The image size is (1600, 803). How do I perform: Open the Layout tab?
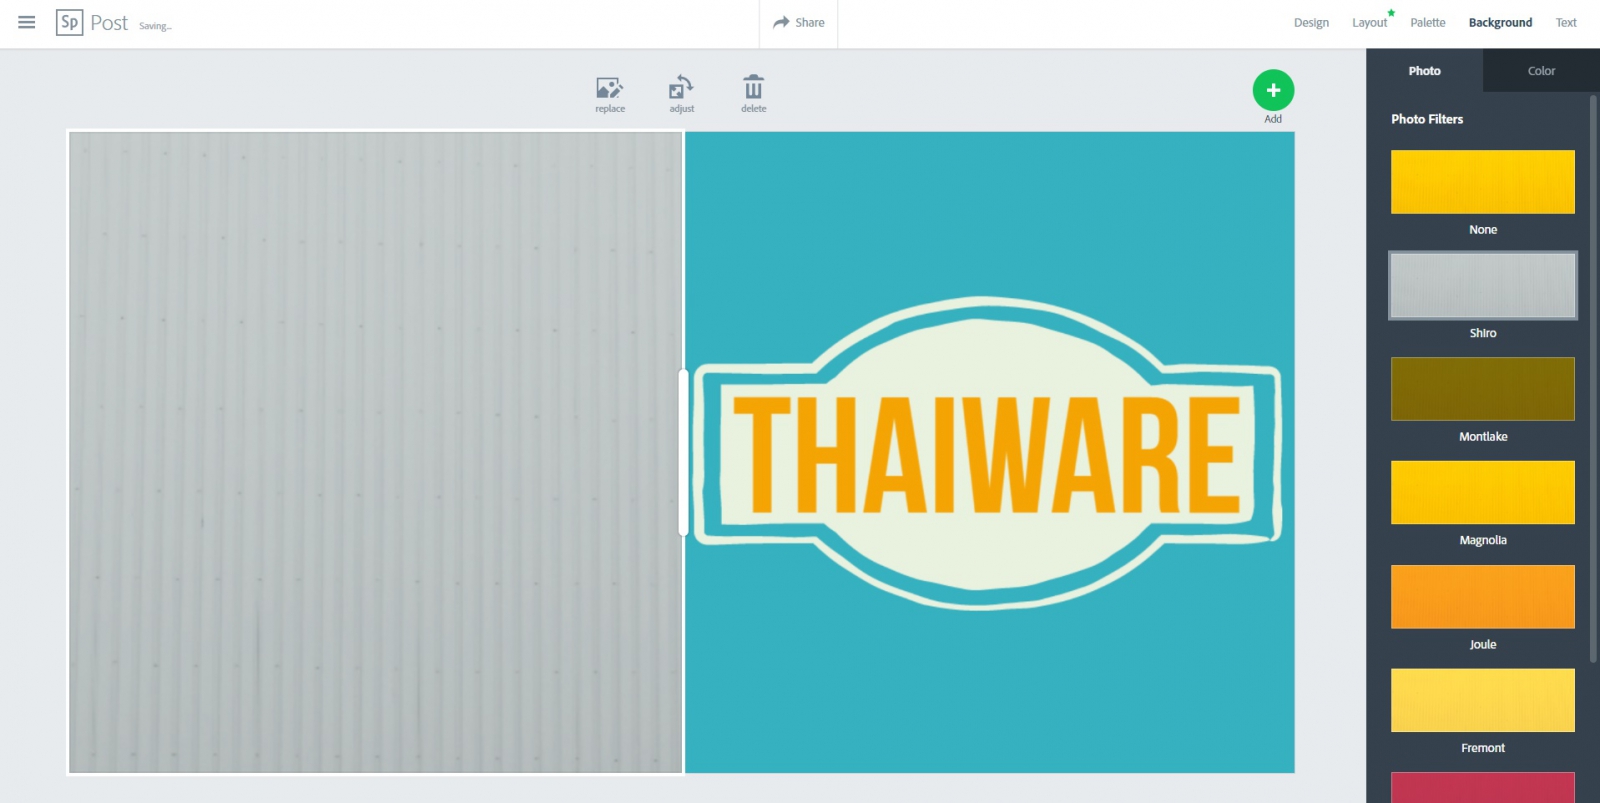click(x=1370, y=23)
